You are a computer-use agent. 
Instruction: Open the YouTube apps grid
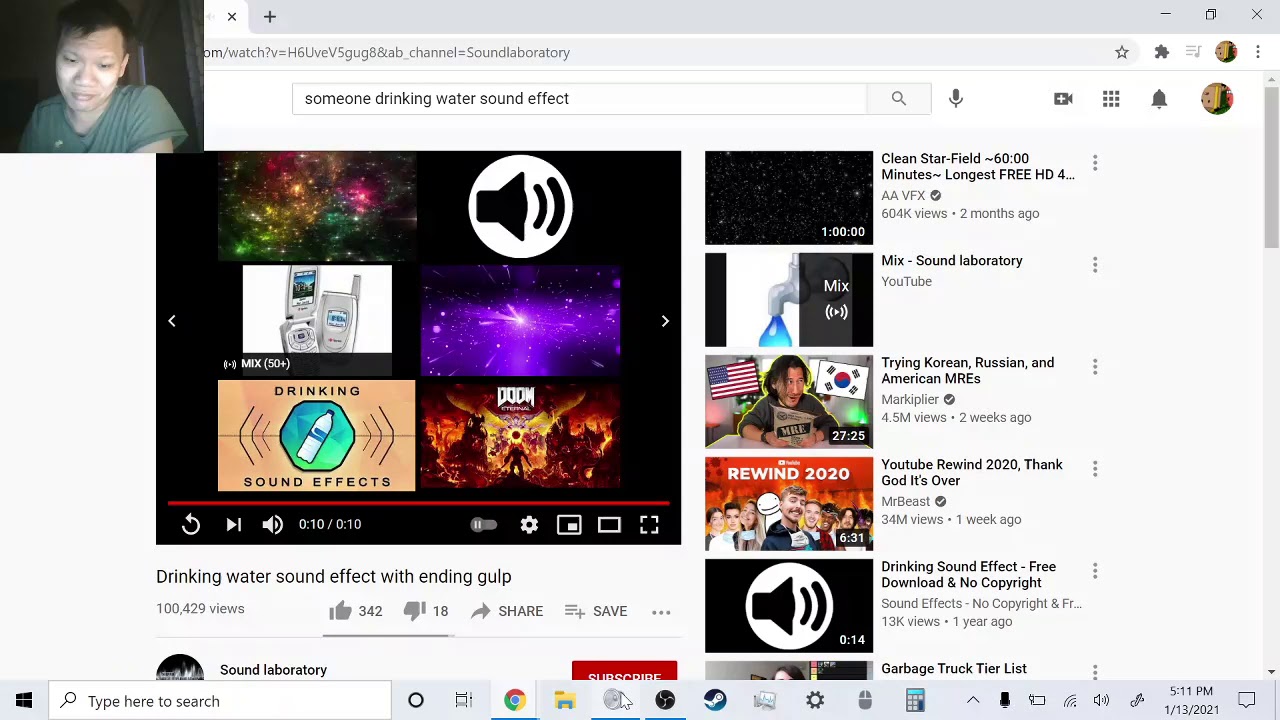pos(1111,99)
